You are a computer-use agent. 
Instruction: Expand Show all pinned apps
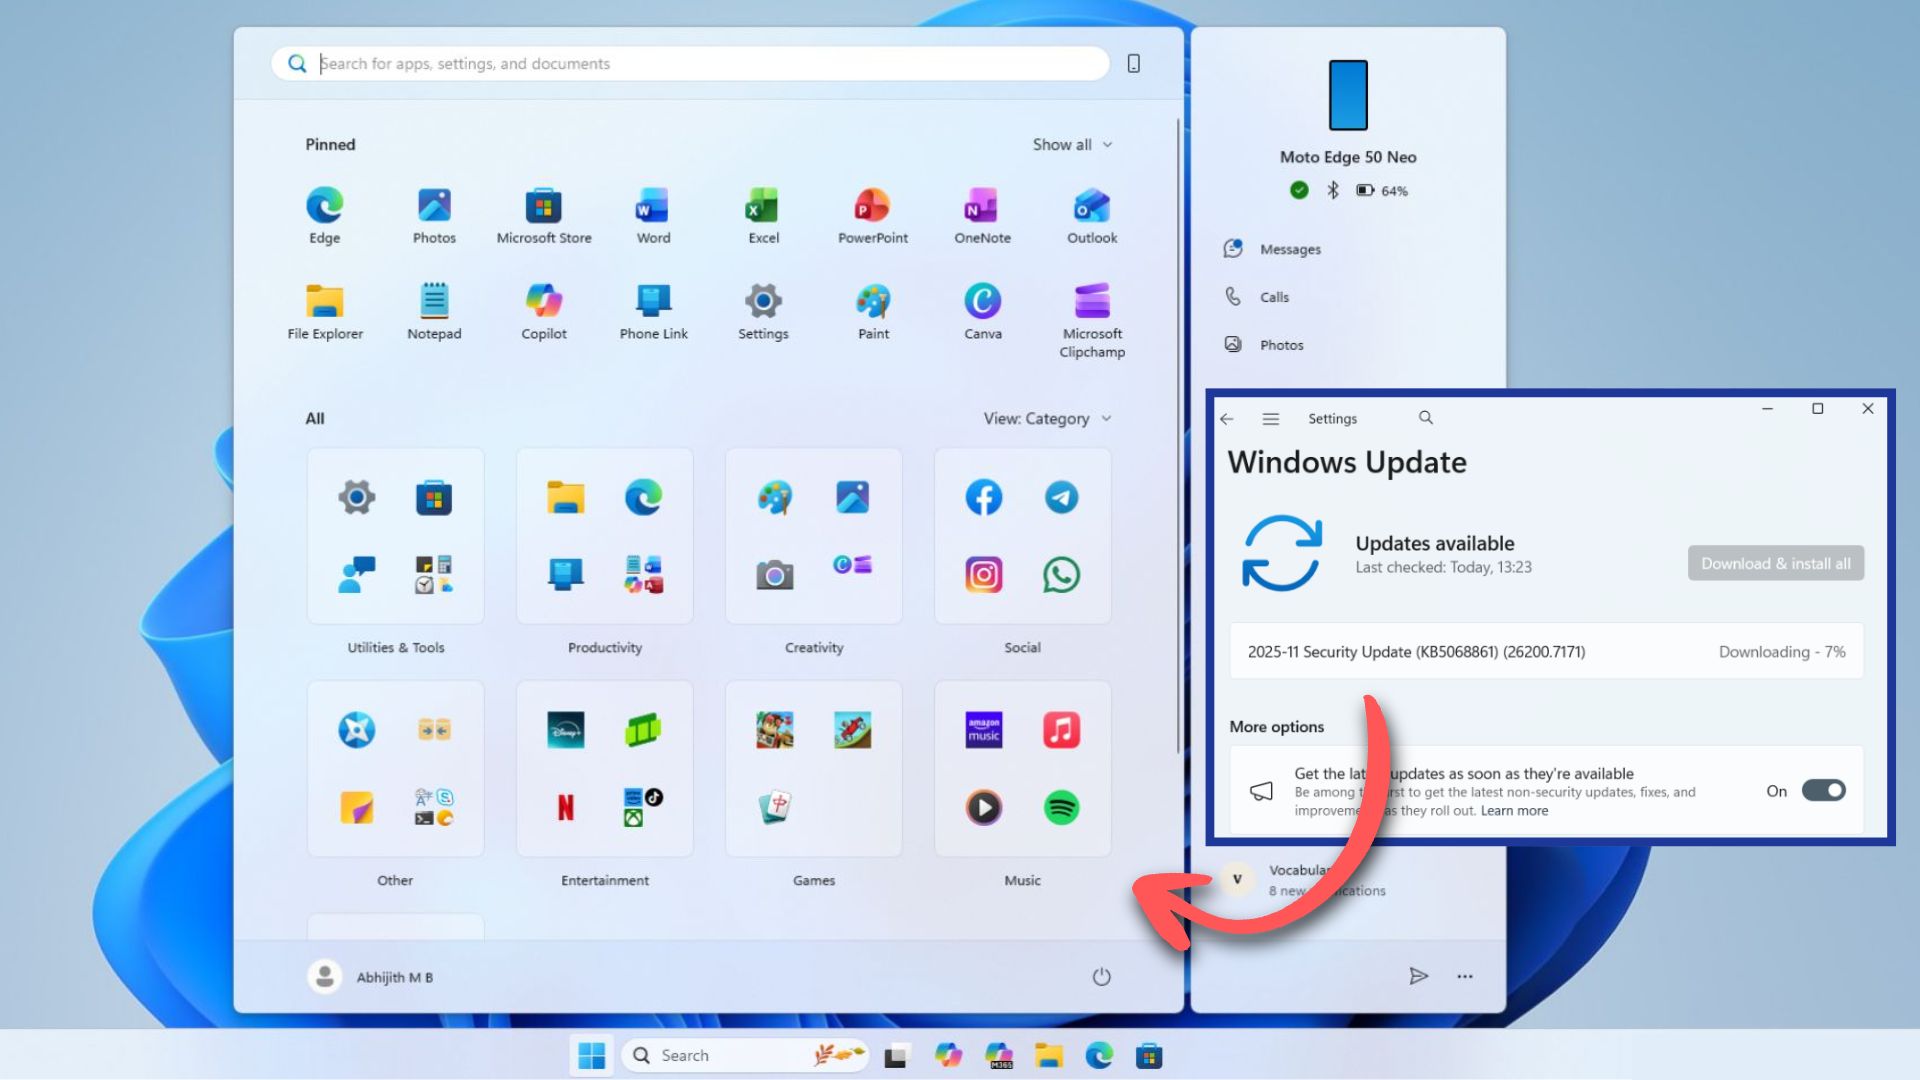(1072, 145)
